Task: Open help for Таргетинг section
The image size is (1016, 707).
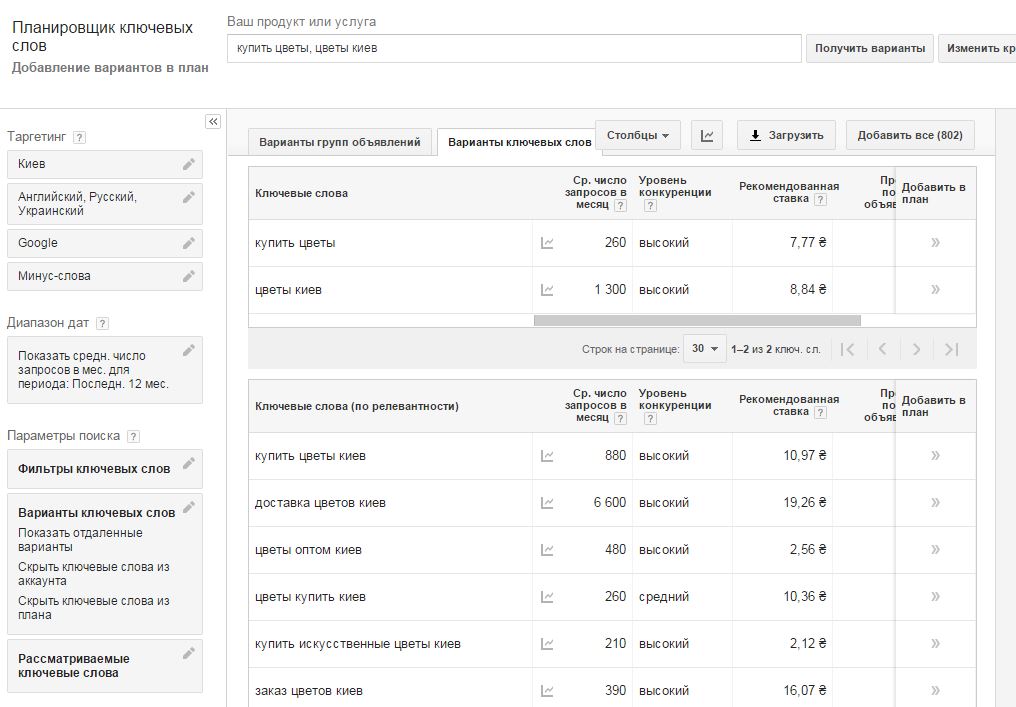Action: [x=80, y=137]
